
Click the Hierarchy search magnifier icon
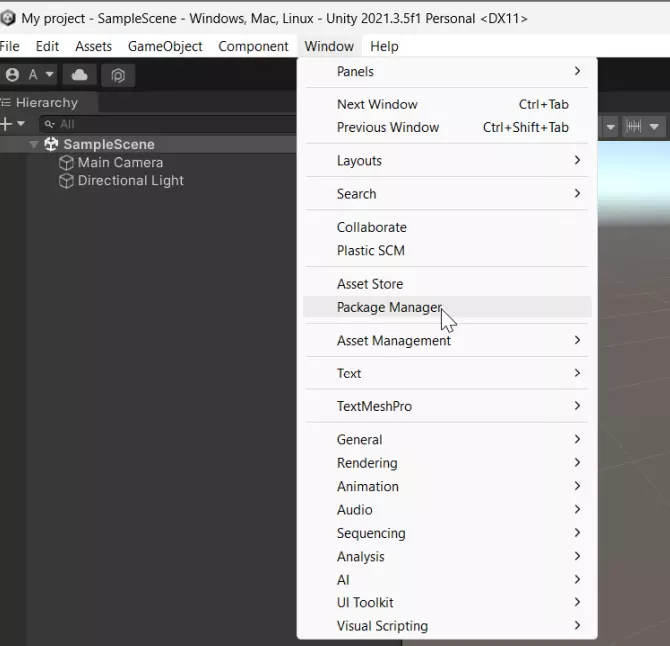50,124
